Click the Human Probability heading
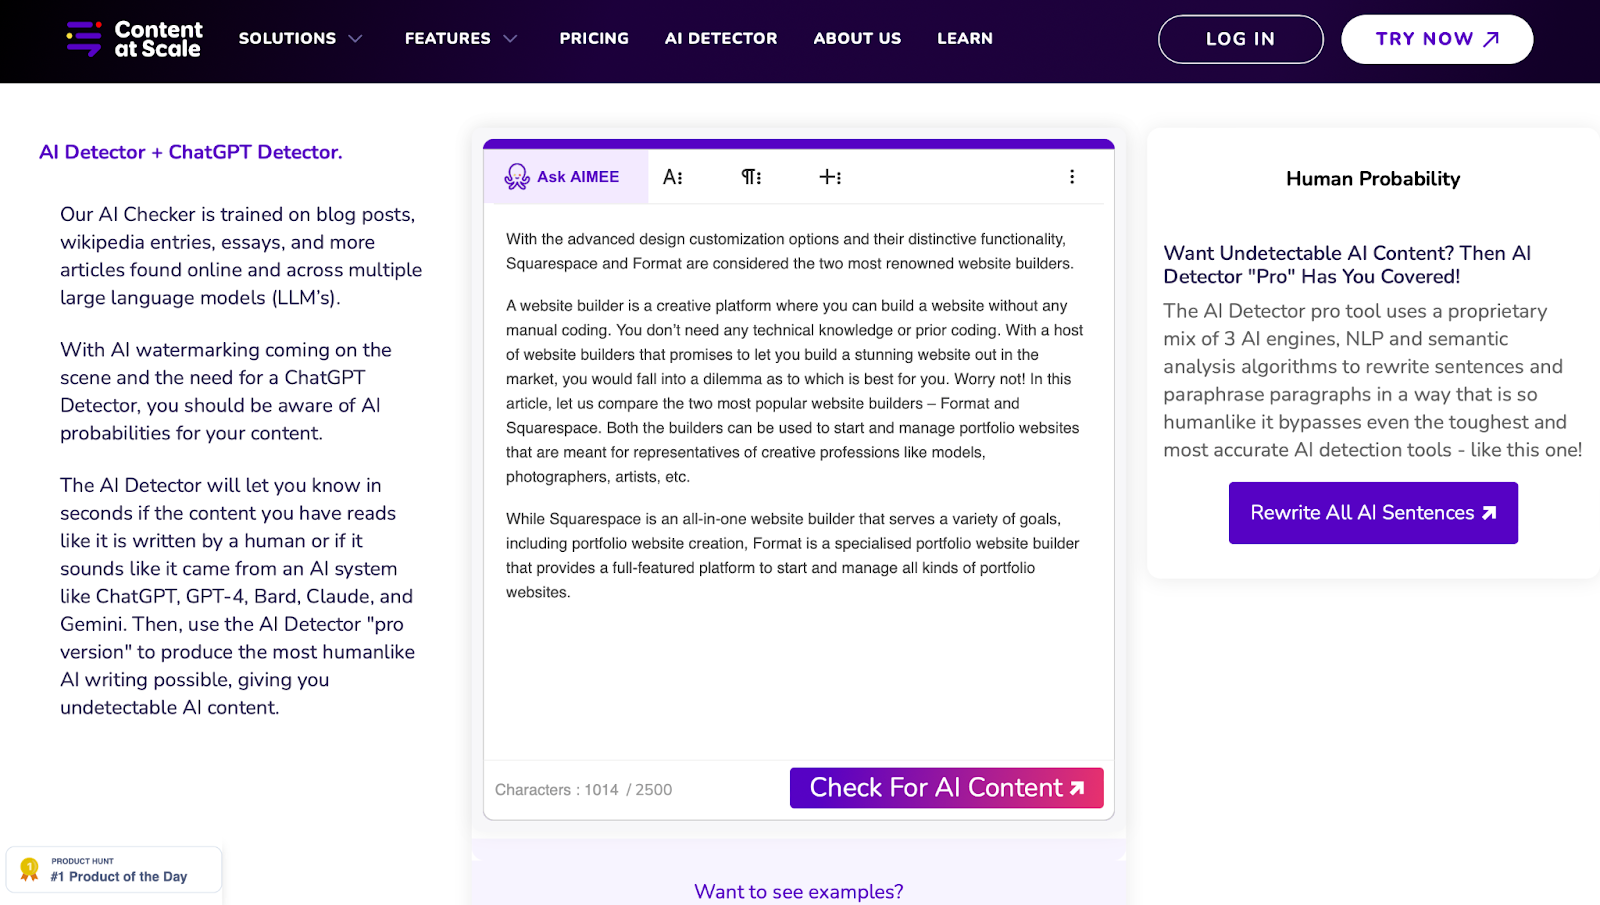The image size is (1600, 905). click(1373, 179)
